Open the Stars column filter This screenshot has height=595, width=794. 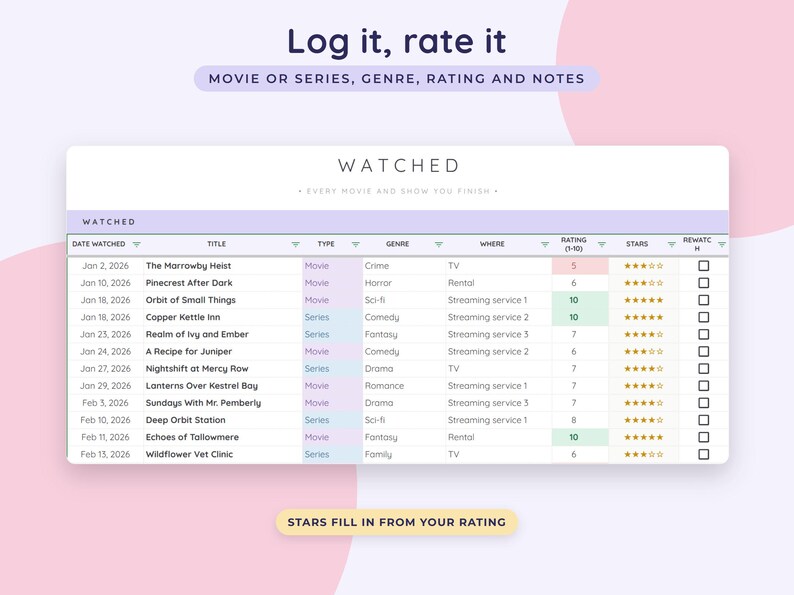pyautogui.click(x=671, y=244)
